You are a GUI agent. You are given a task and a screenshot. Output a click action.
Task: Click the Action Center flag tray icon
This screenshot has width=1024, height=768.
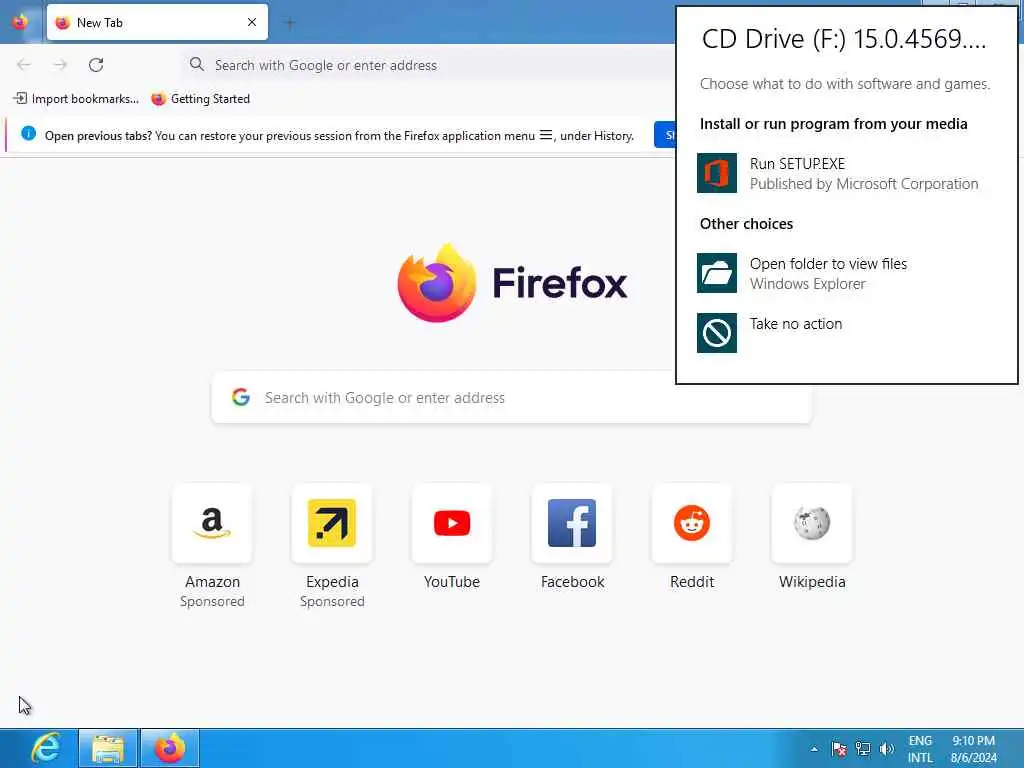click(839, 749)
